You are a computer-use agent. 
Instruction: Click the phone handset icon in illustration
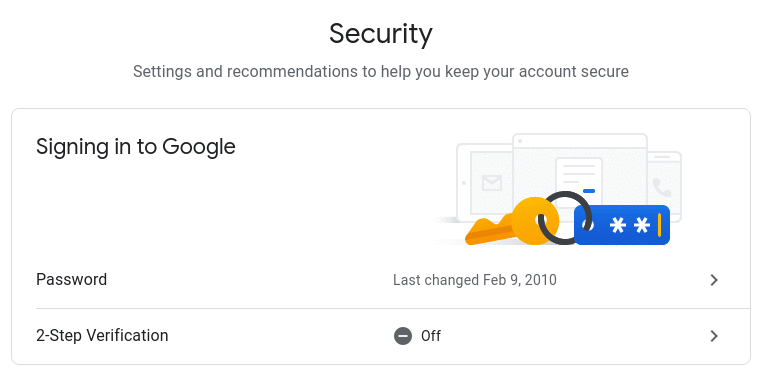click(661, 187)
